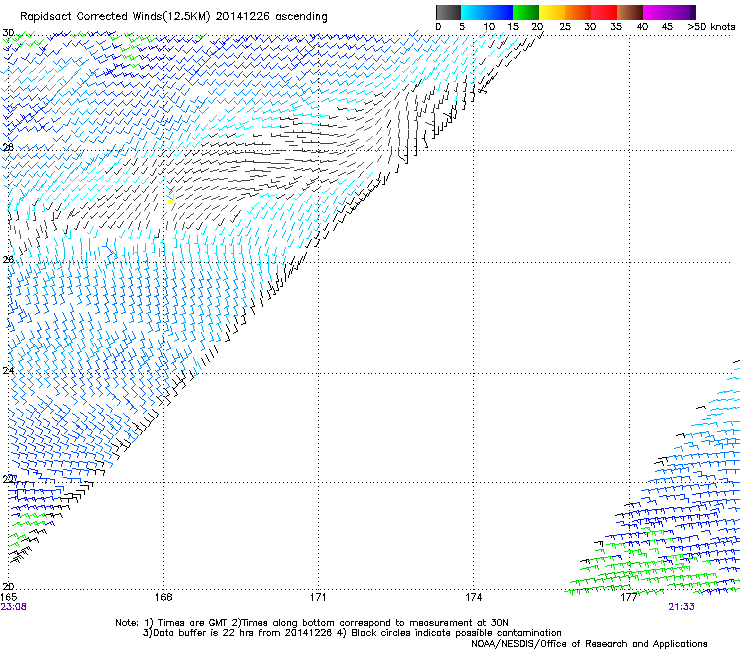Click latitude label 24
740x650 pixels.
[x=8, y=371]
